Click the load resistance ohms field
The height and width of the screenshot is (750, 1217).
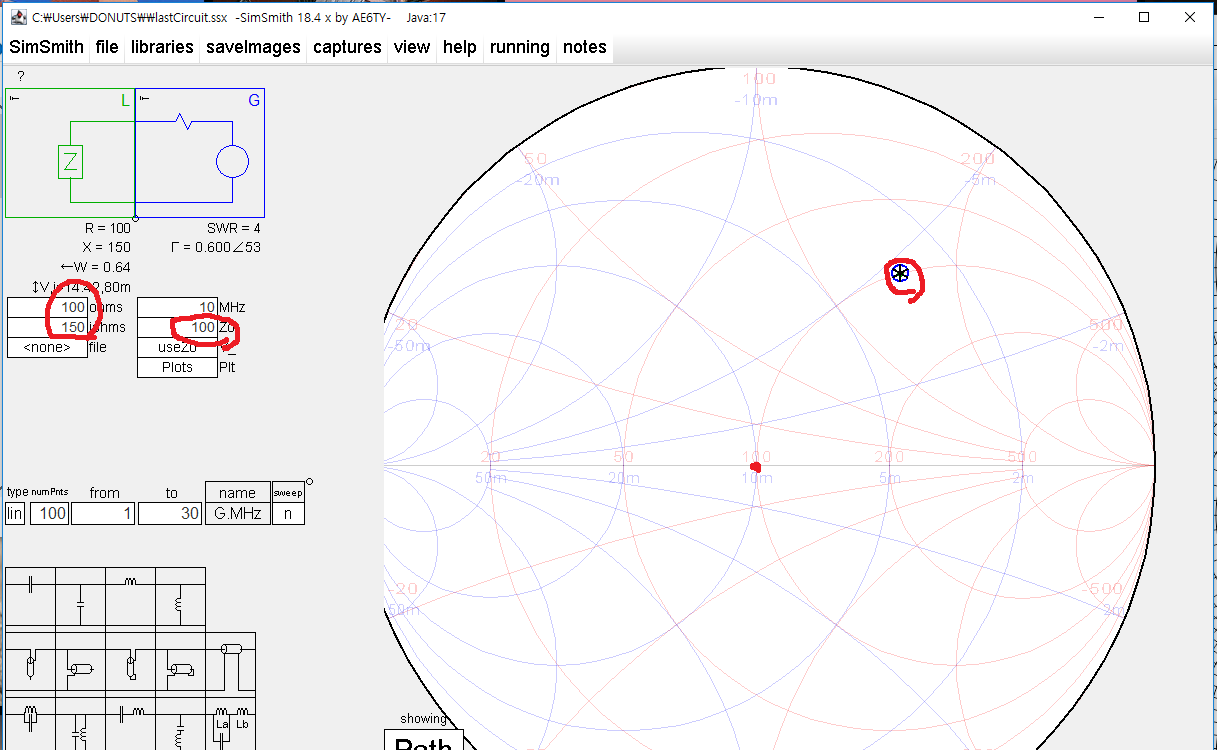[47, 308]
